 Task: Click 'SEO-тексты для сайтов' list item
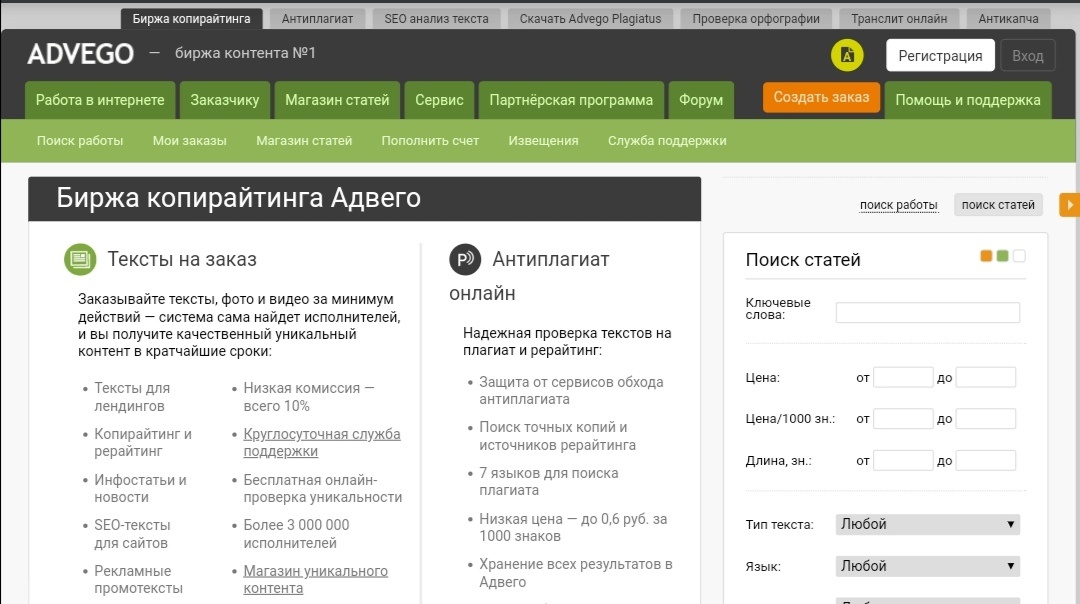132,534
